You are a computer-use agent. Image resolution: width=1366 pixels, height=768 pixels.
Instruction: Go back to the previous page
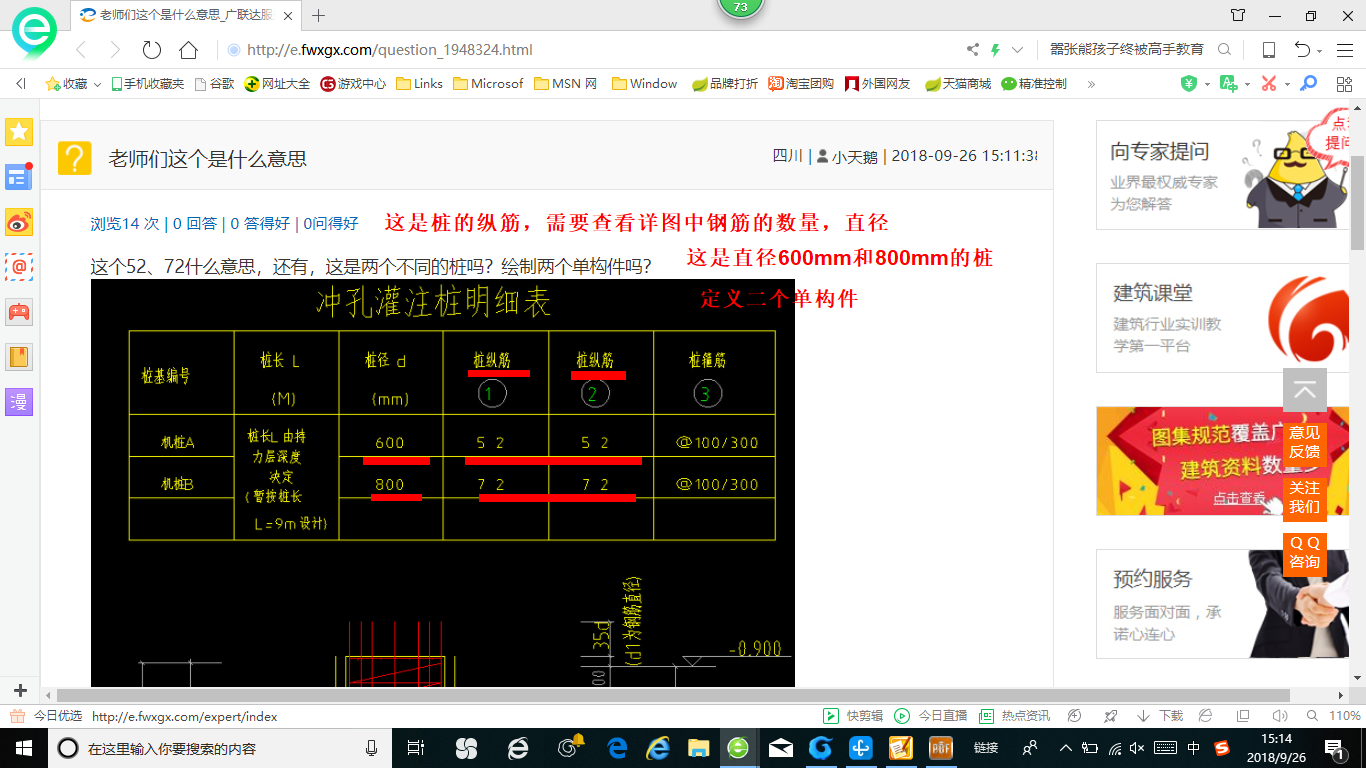coord(82,50)
